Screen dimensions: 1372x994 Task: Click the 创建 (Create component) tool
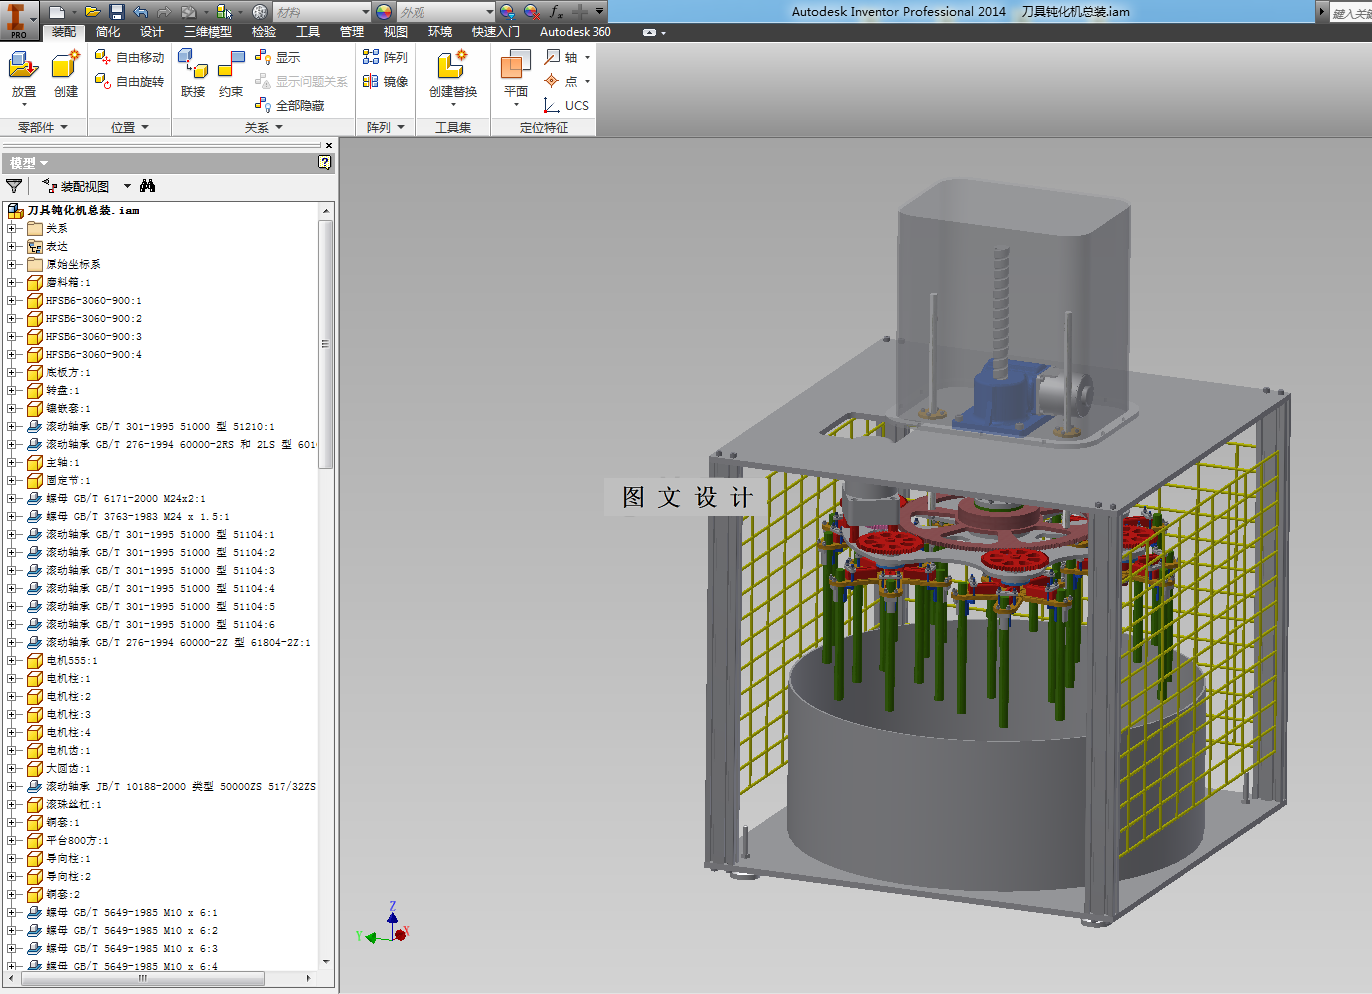click(66, 76)
